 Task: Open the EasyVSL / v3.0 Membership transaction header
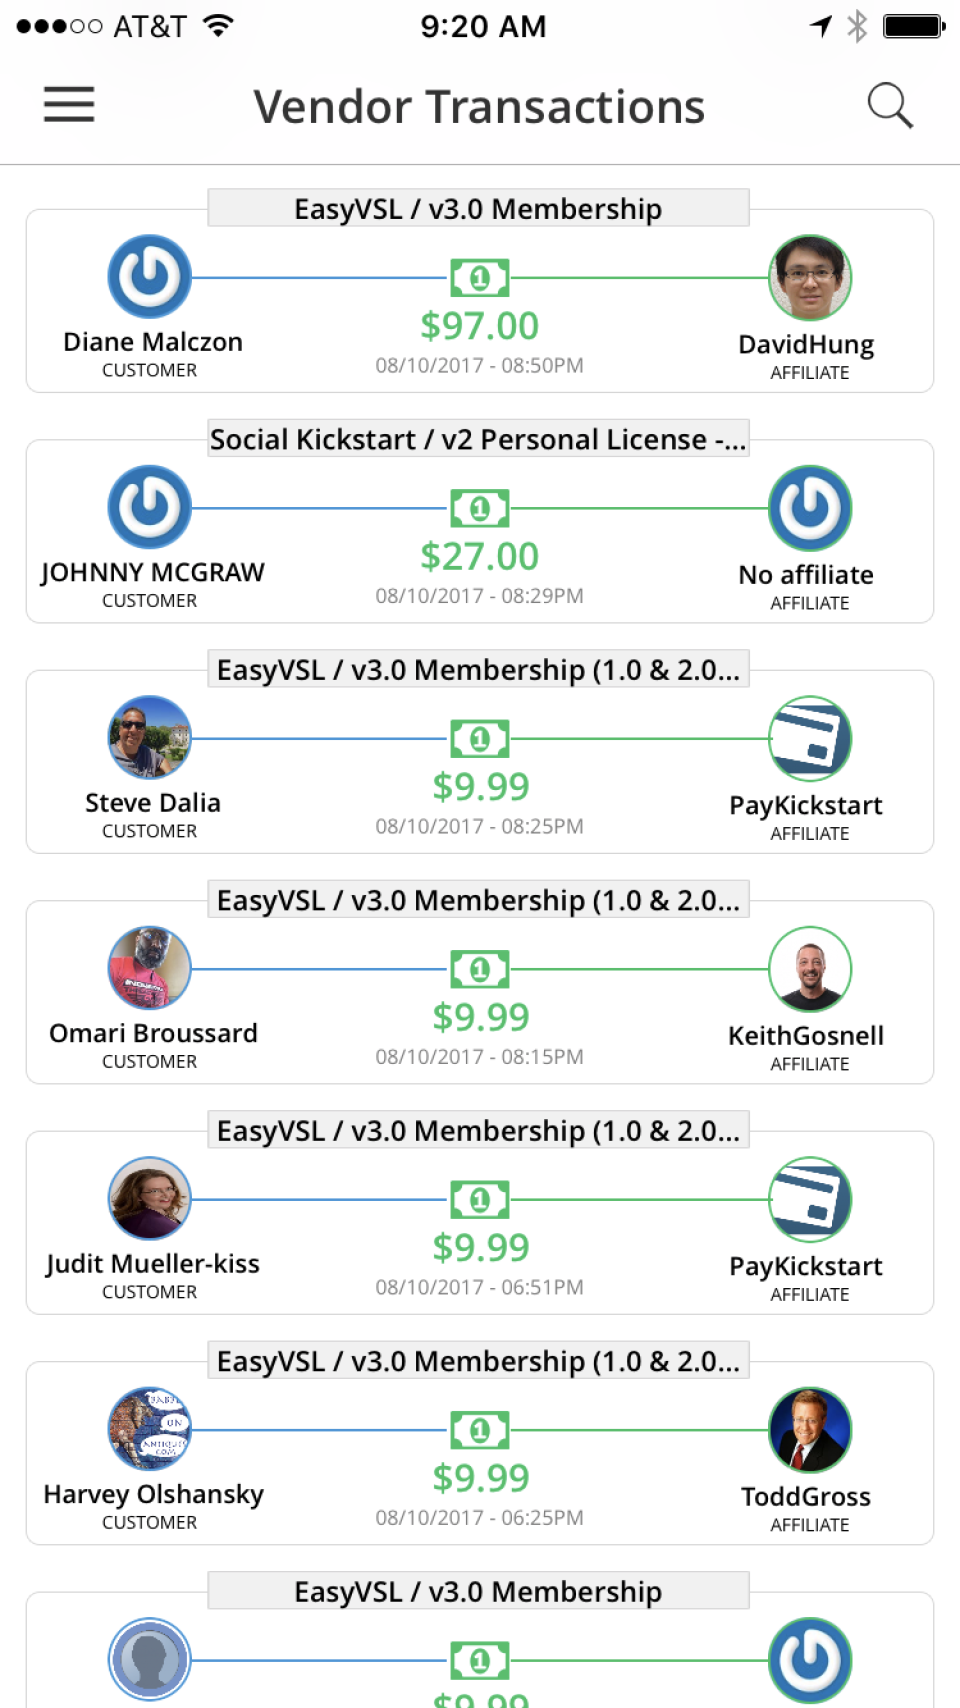click(x=478, y=208)
